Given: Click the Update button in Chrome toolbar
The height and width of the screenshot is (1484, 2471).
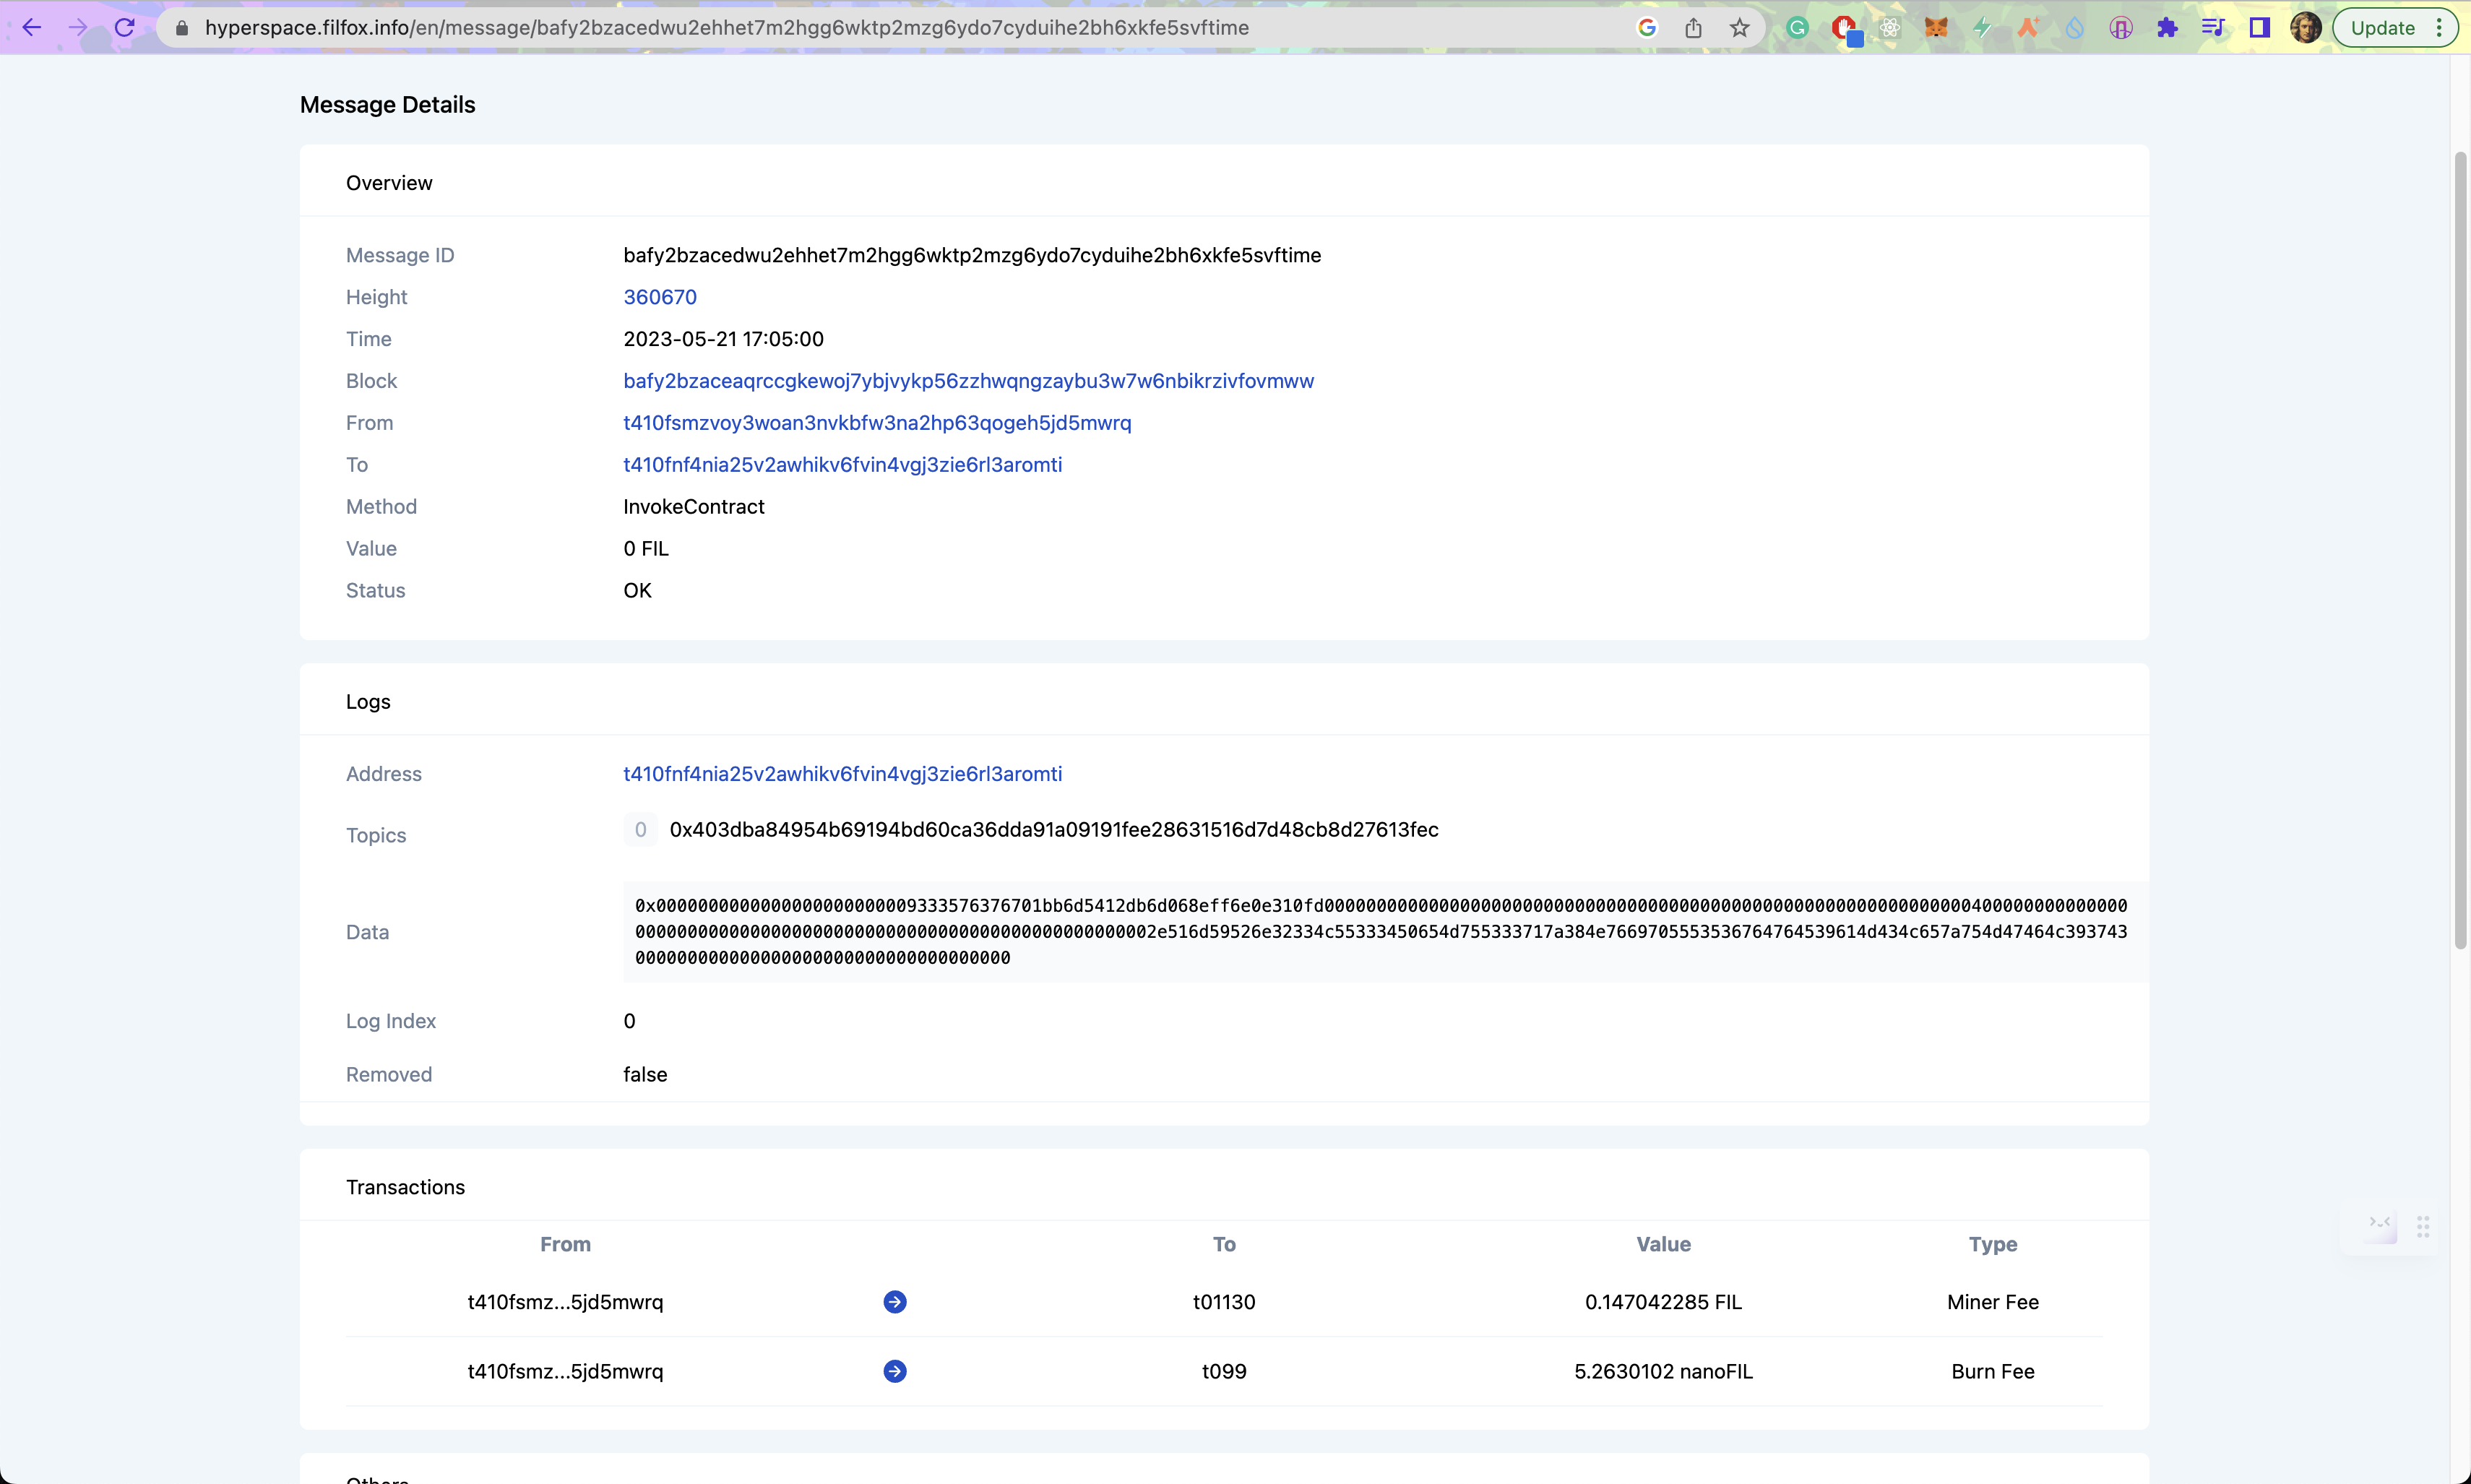Looking at the screenshot, I should pos(2382,28).
